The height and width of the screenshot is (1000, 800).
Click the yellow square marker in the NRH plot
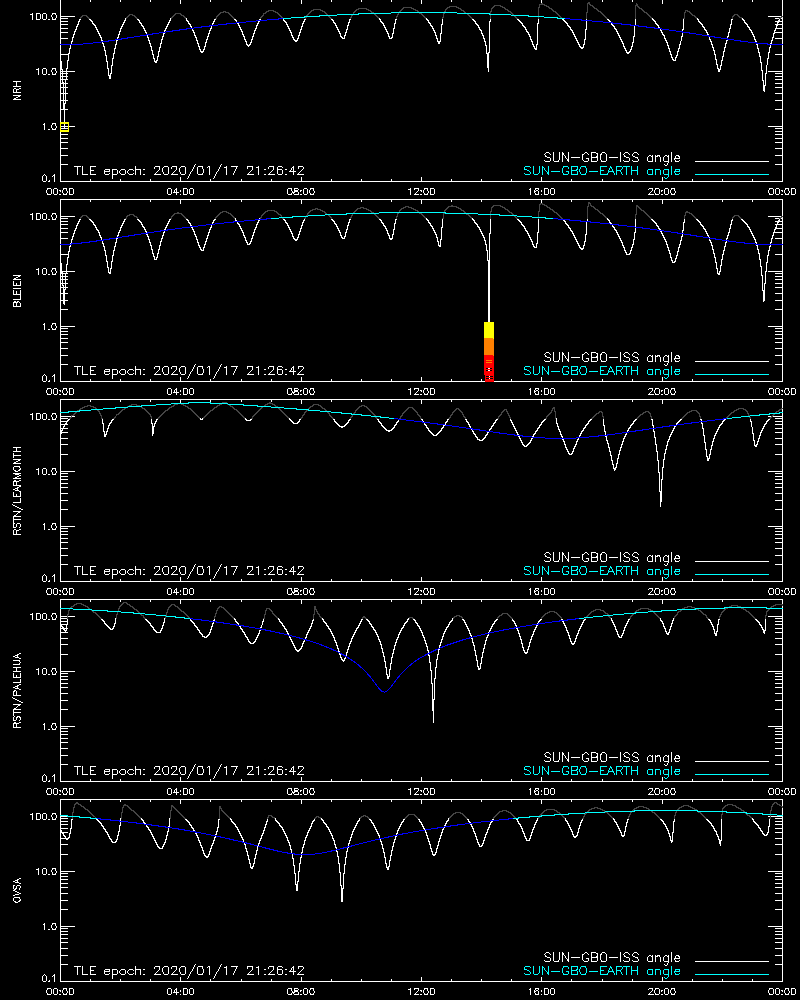click(64, 127)
